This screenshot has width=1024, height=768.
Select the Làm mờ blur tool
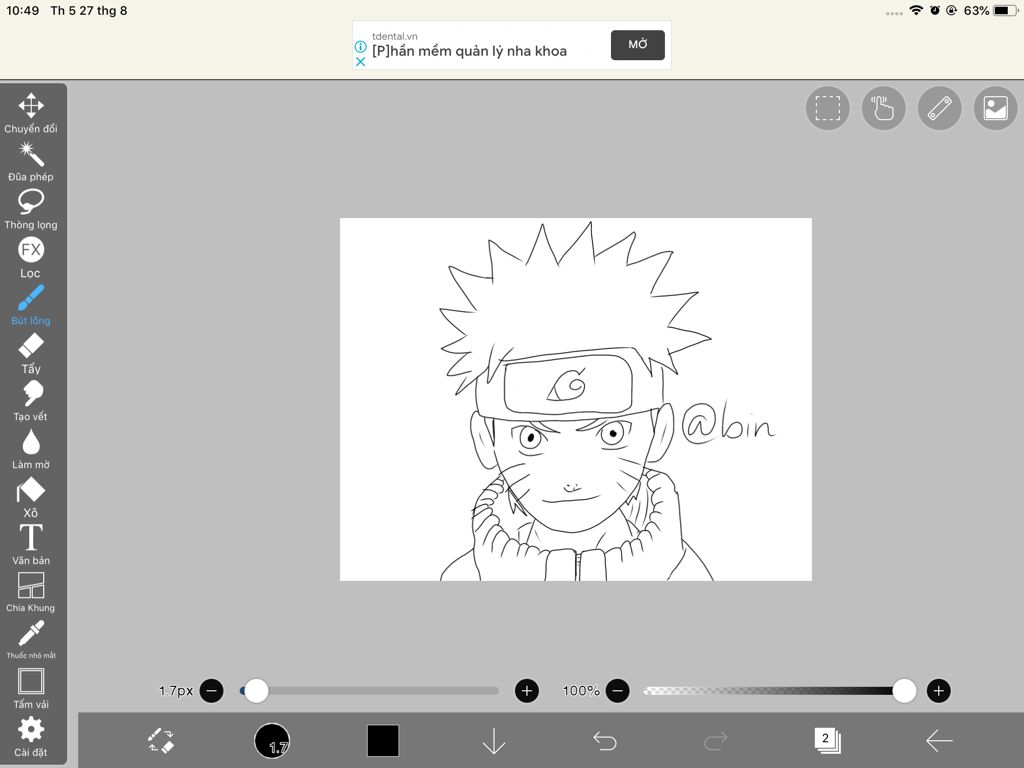click(x=31, y=449)
